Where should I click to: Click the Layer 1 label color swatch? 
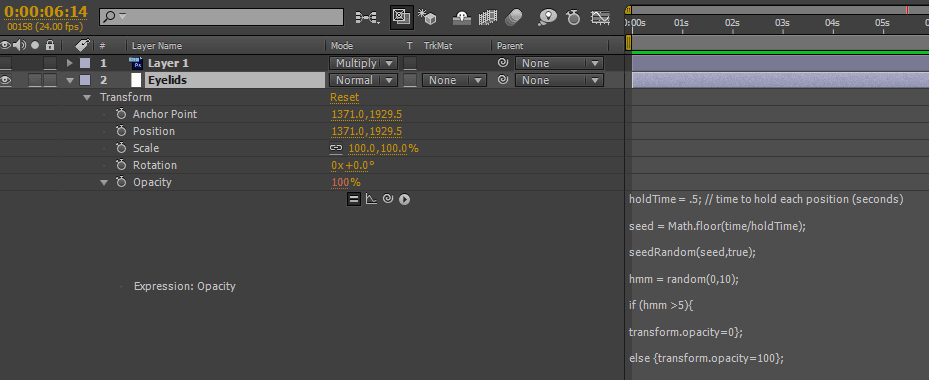[85, 63]
